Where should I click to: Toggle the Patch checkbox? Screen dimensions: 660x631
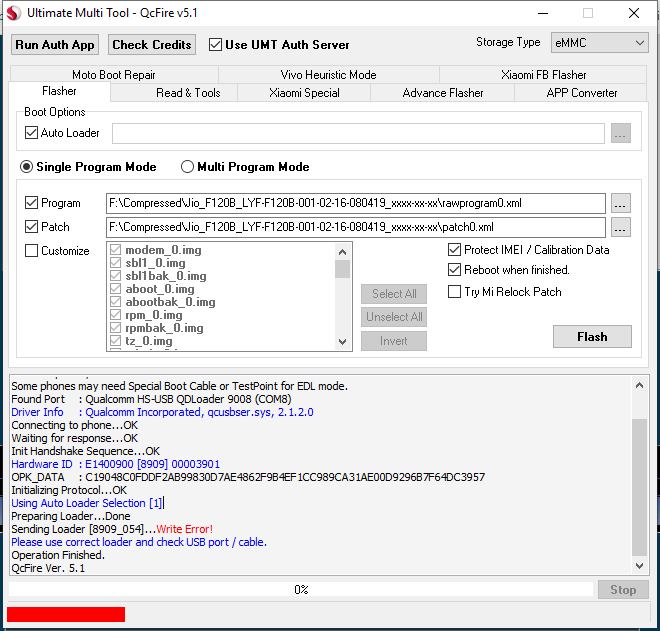[x=31, y=227]
